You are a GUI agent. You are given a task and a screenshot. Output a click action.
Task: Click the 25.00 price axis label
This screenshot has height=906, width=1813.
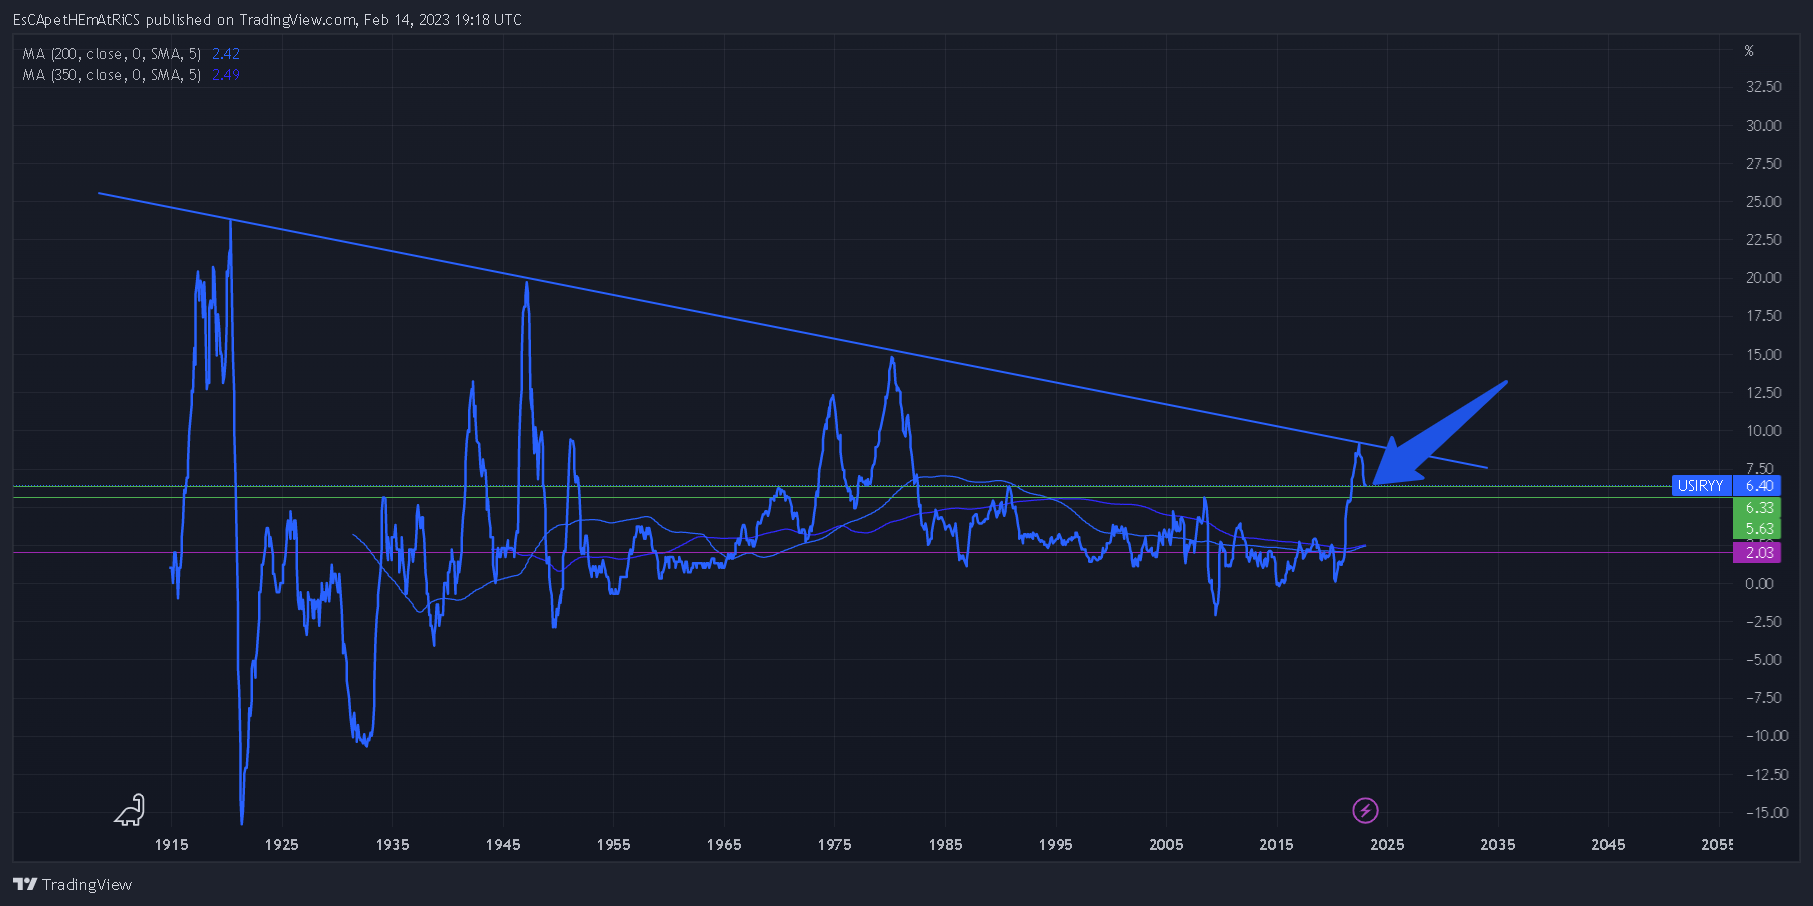pyautogui.click(x=1764, y=201)
